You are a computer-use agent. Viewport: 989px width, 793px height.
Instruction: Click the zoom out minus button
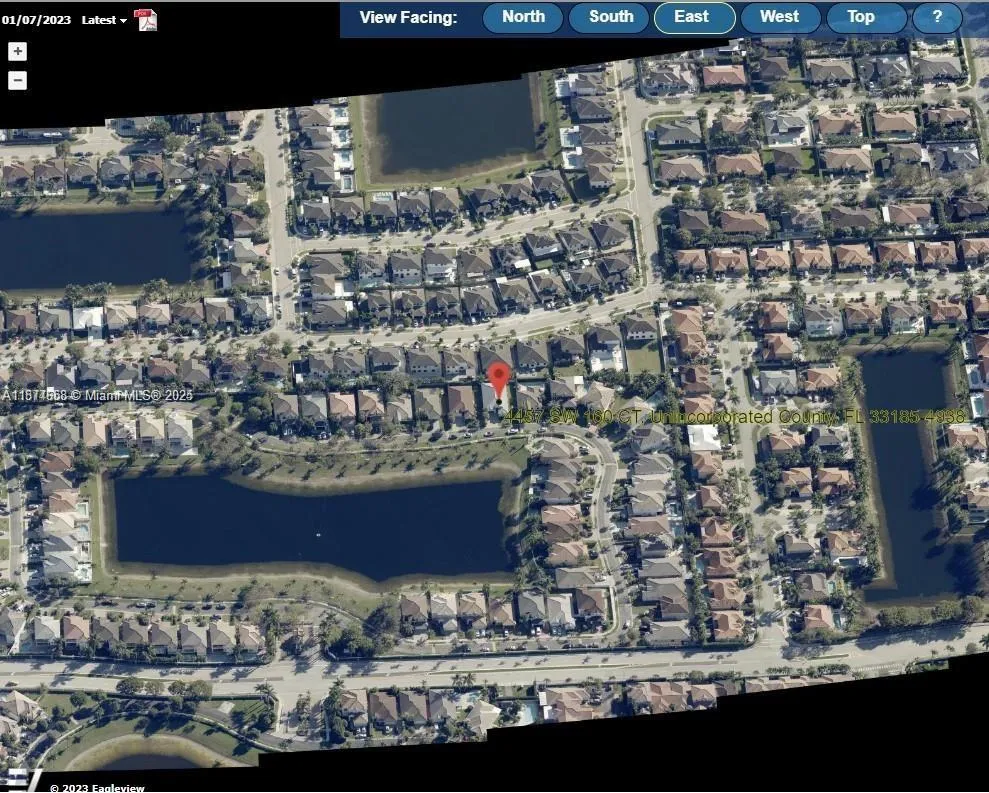[x=17, y=81]
